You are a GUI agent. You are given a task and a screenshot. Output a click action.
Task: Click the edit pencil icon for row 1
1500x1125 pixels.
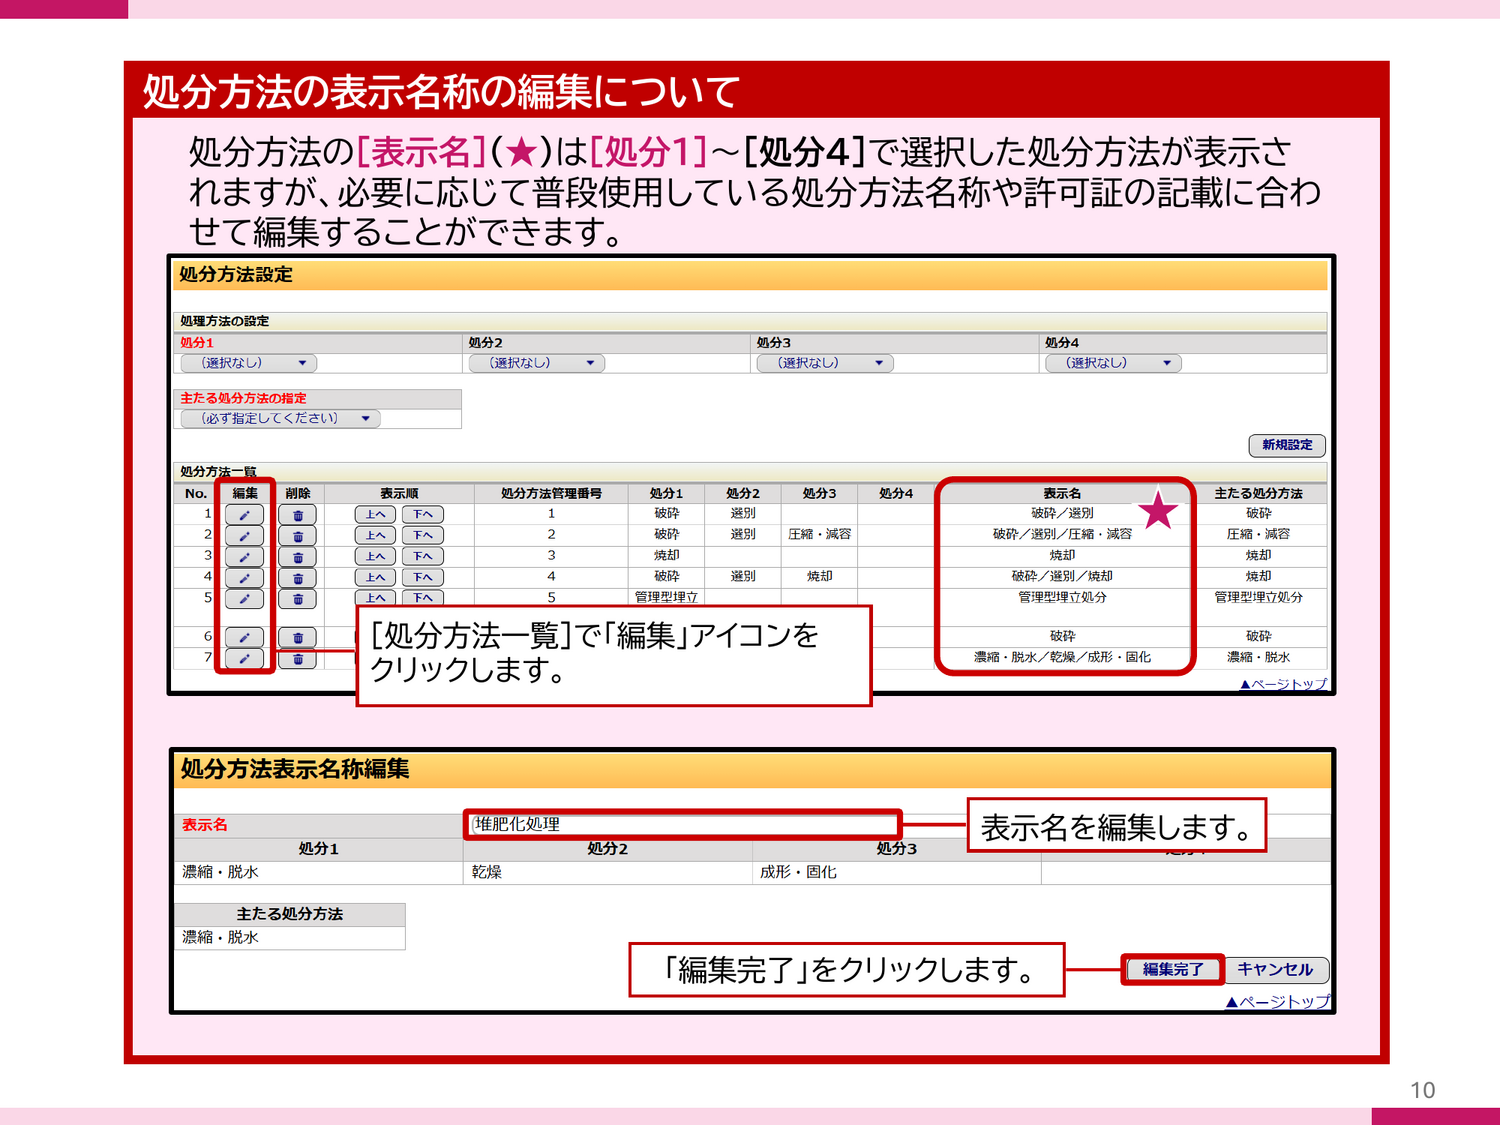(x=244, y=515)
